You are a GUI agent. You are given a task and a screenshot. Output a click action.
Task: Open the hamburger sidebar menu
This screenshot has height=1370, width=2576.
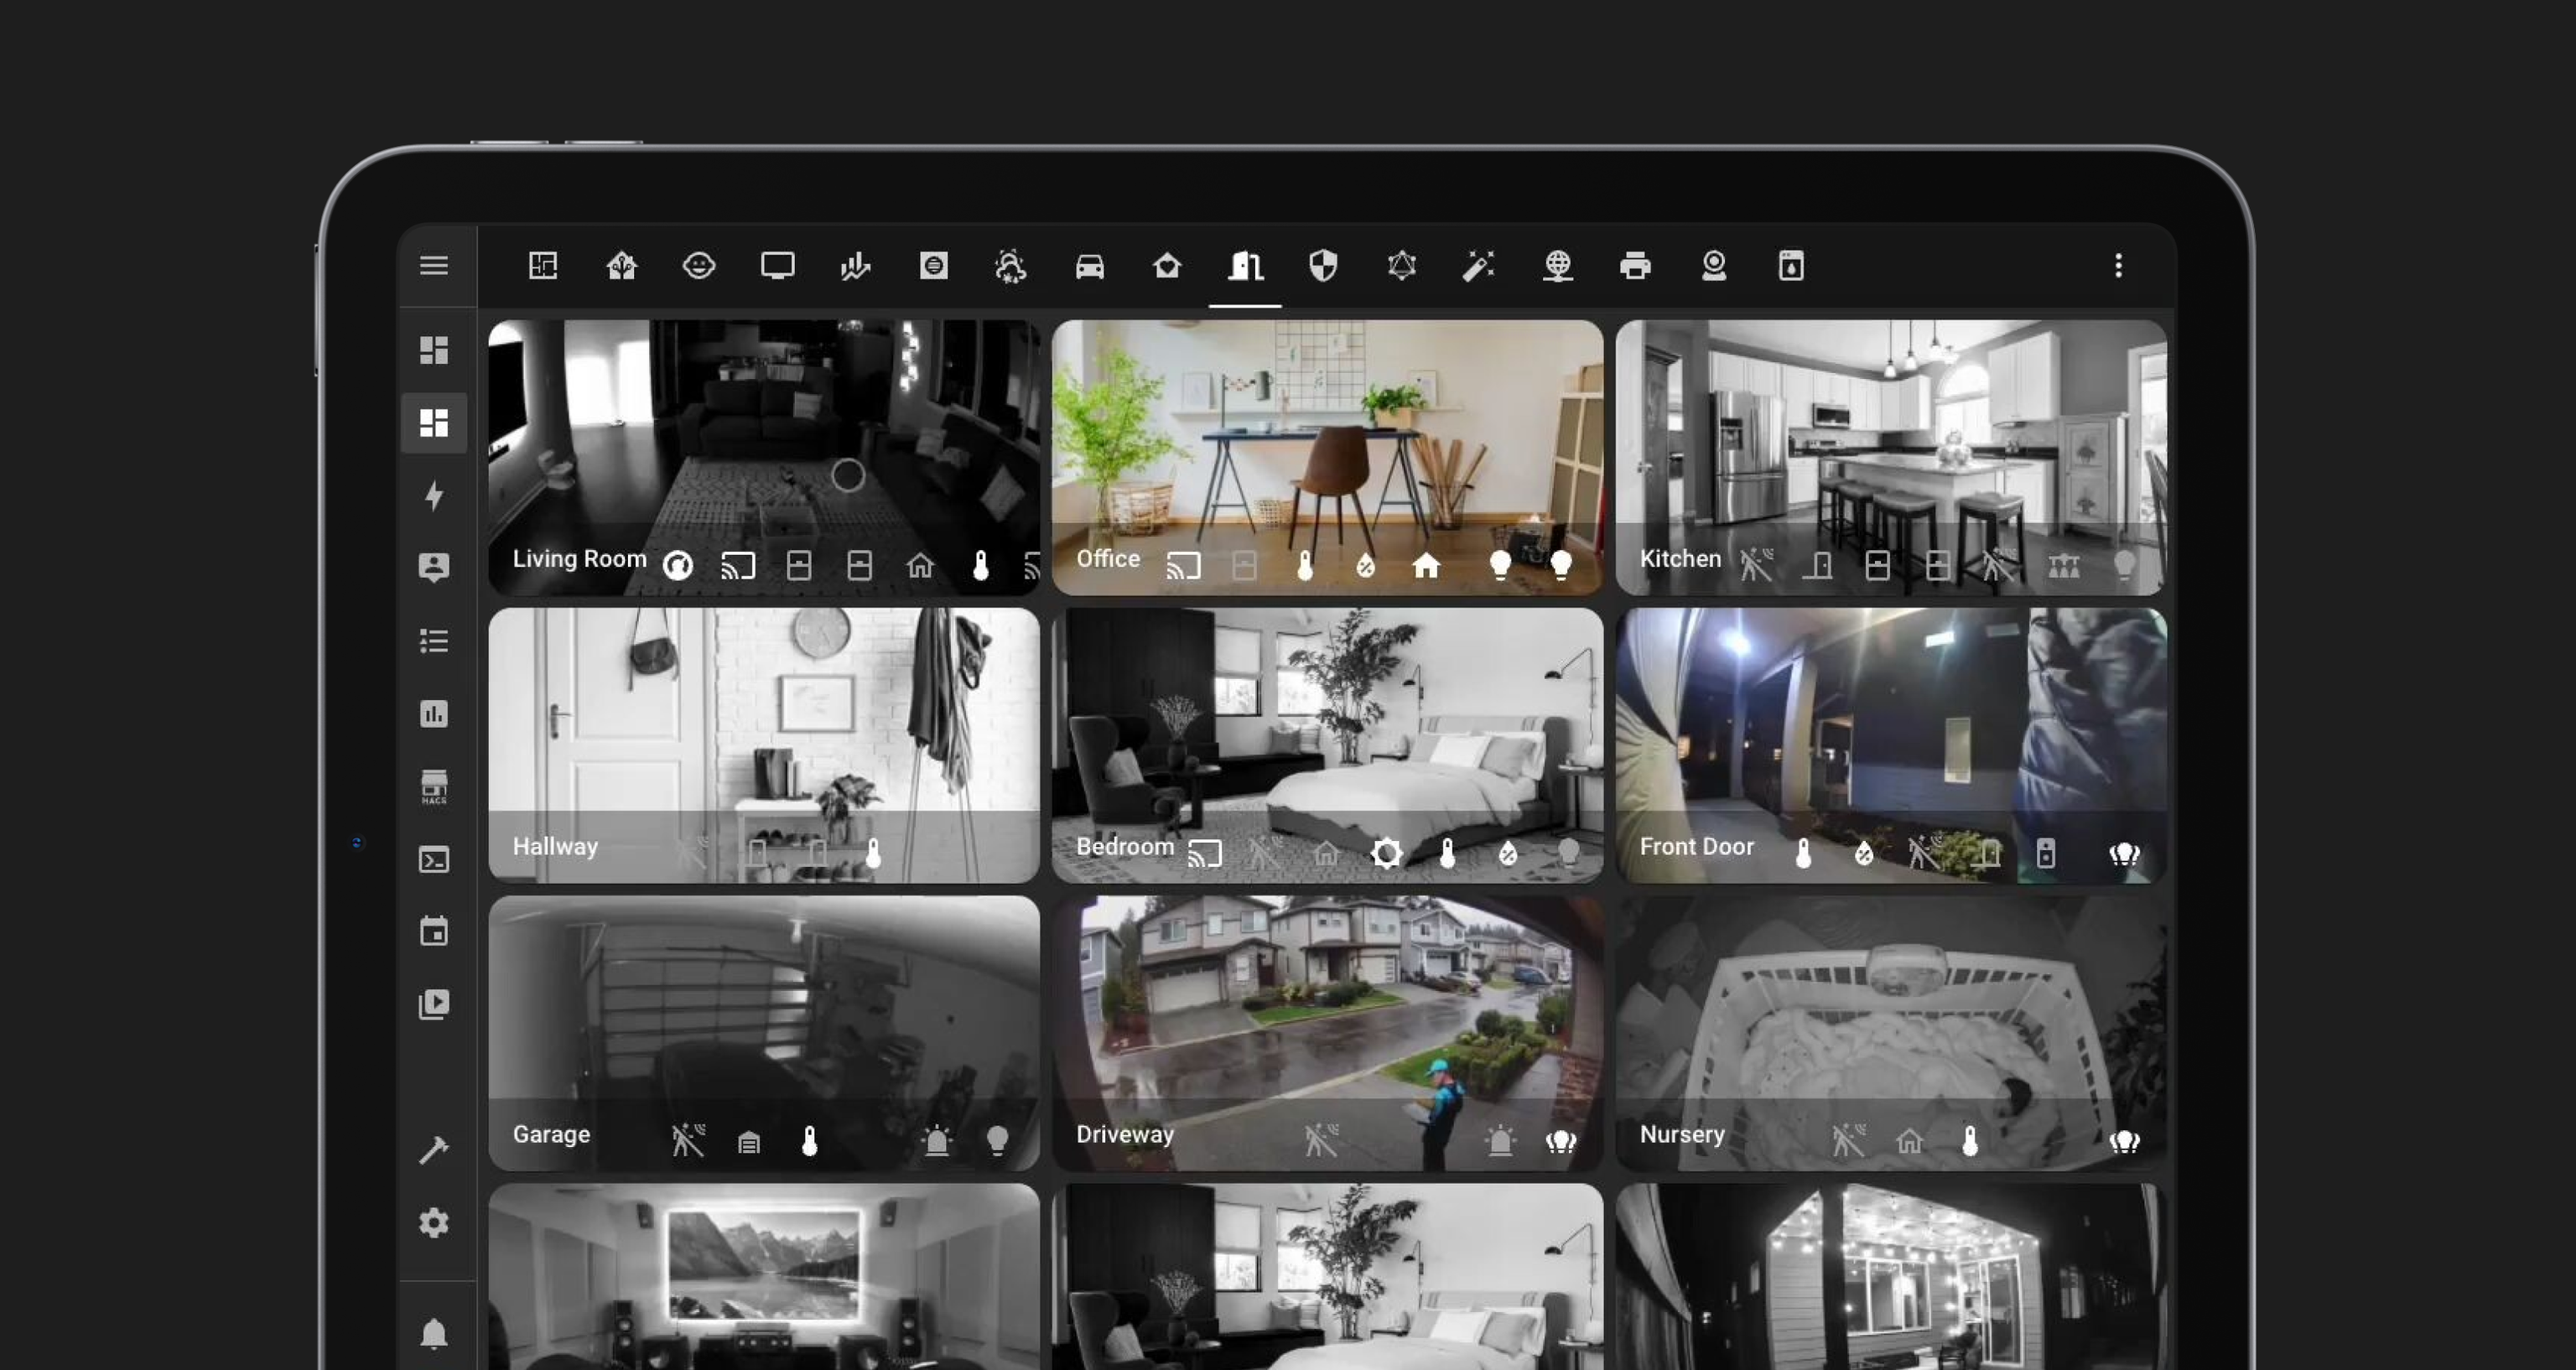433,266
